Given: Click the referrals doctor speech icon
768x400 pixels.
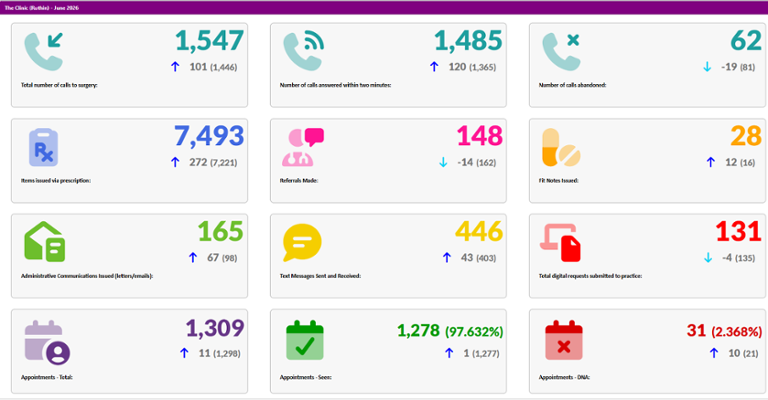Looking at the screenshot, I should click(x=303, y=147).
